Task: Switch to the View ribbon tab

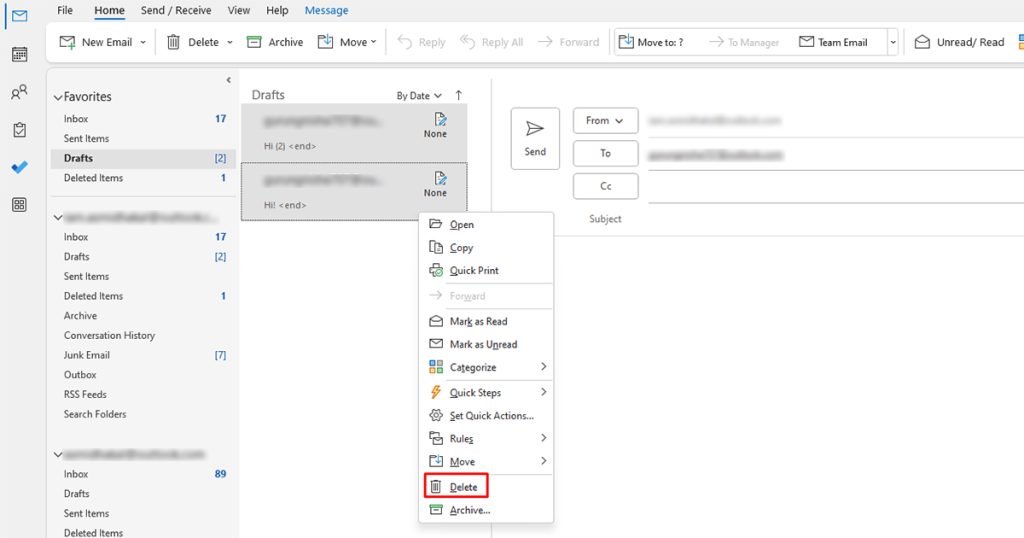Action: click(238, 10)
